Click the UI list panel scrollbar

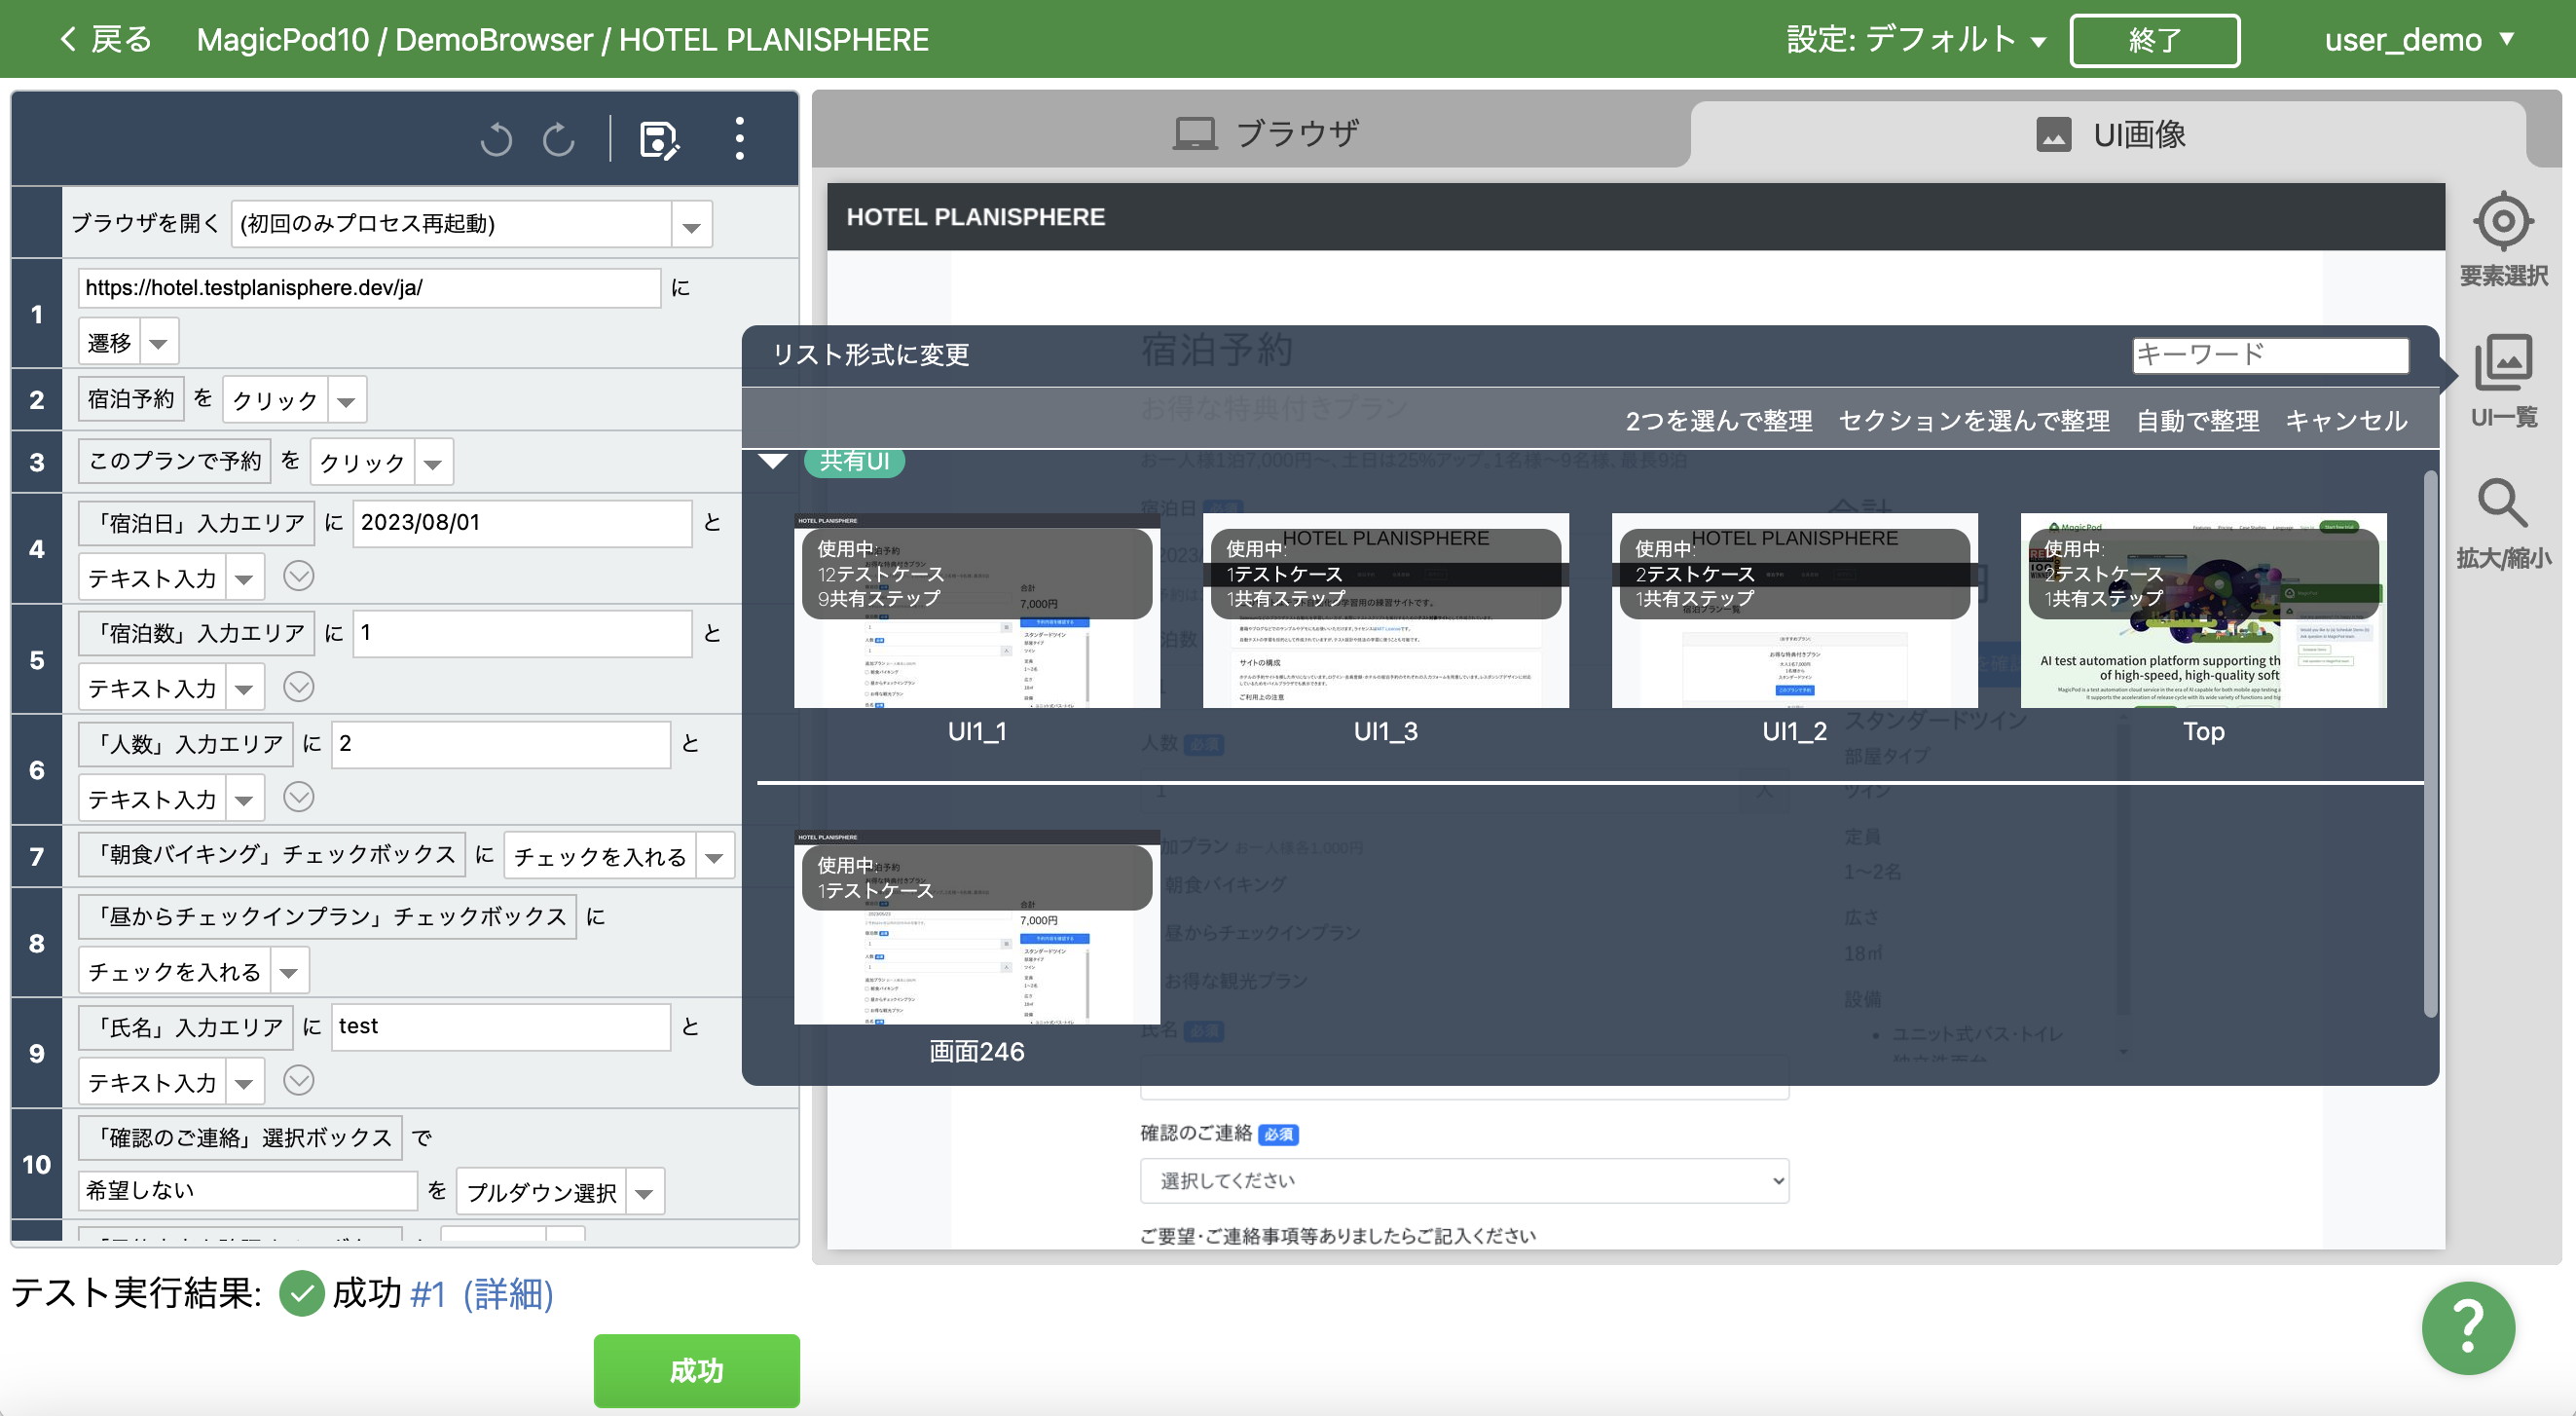2430,745
